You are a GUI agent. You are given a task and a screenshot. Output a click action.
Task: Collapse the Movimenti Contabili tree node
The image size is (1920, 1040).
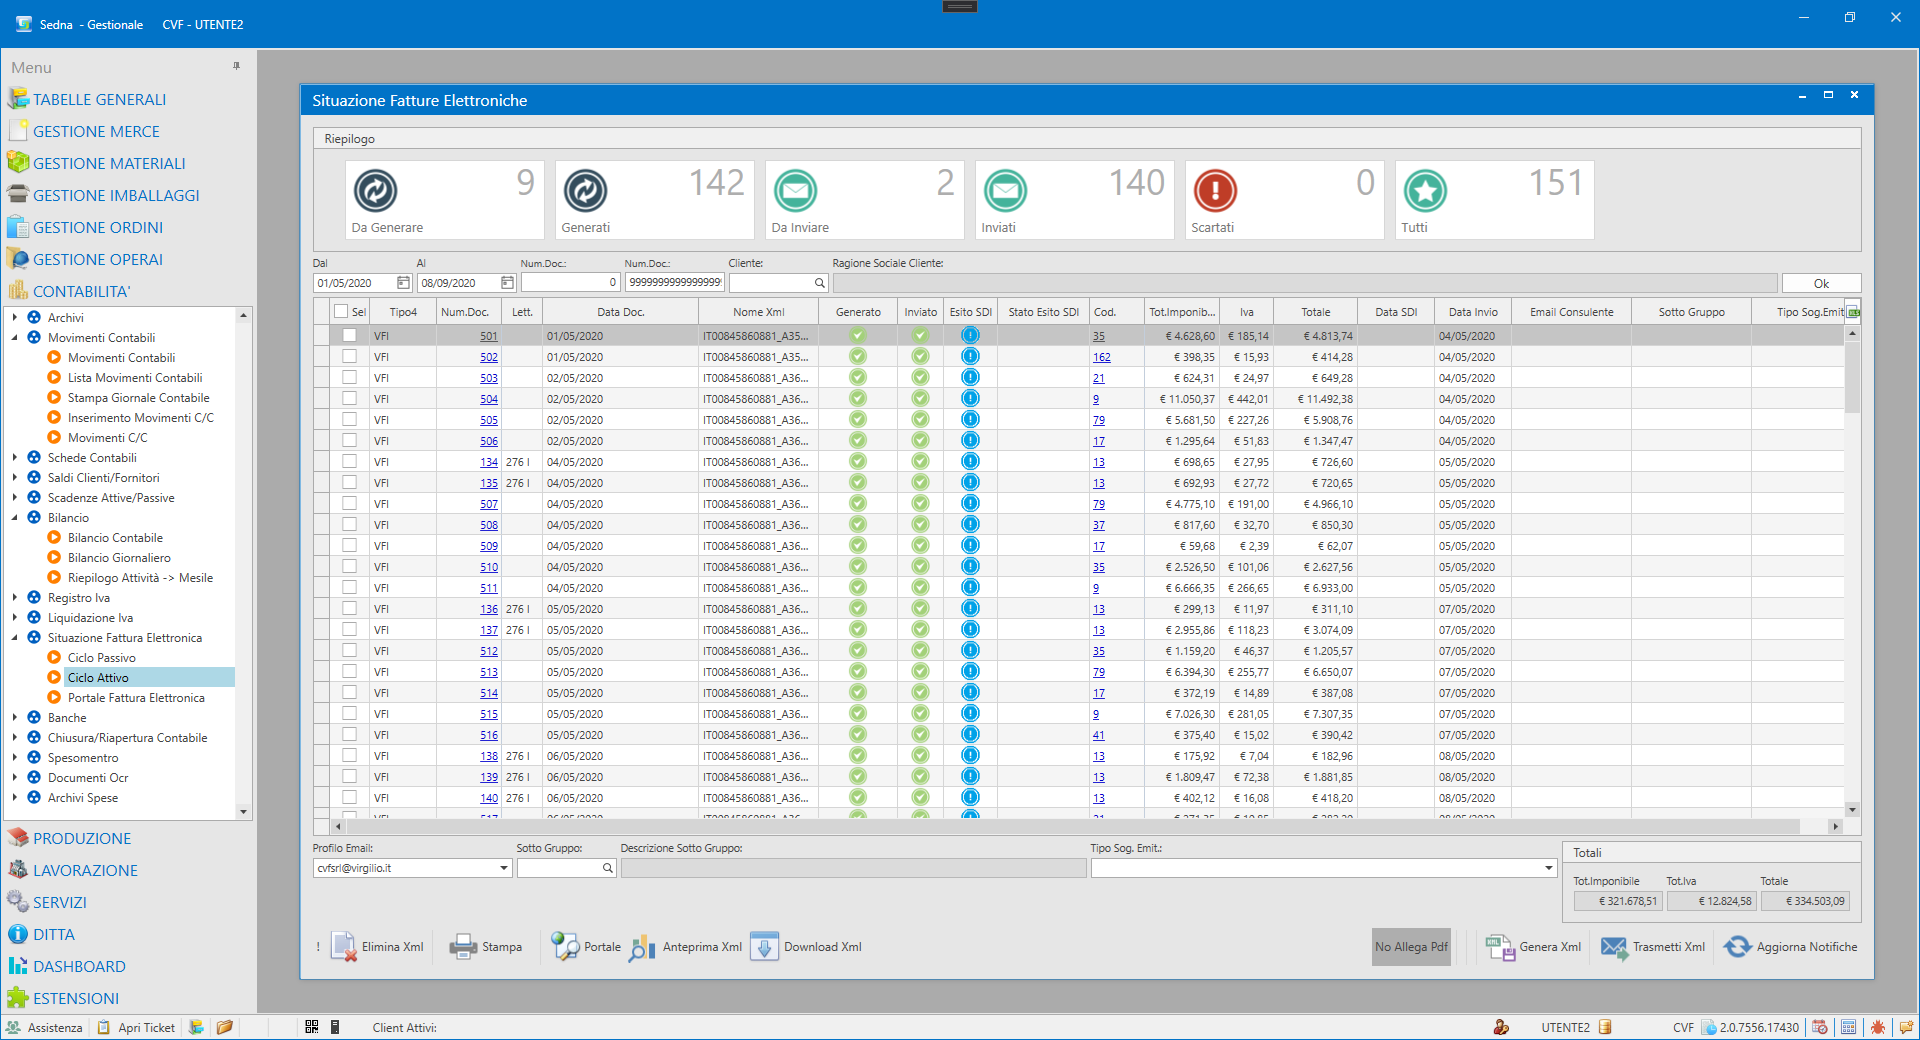pos(15,337)
